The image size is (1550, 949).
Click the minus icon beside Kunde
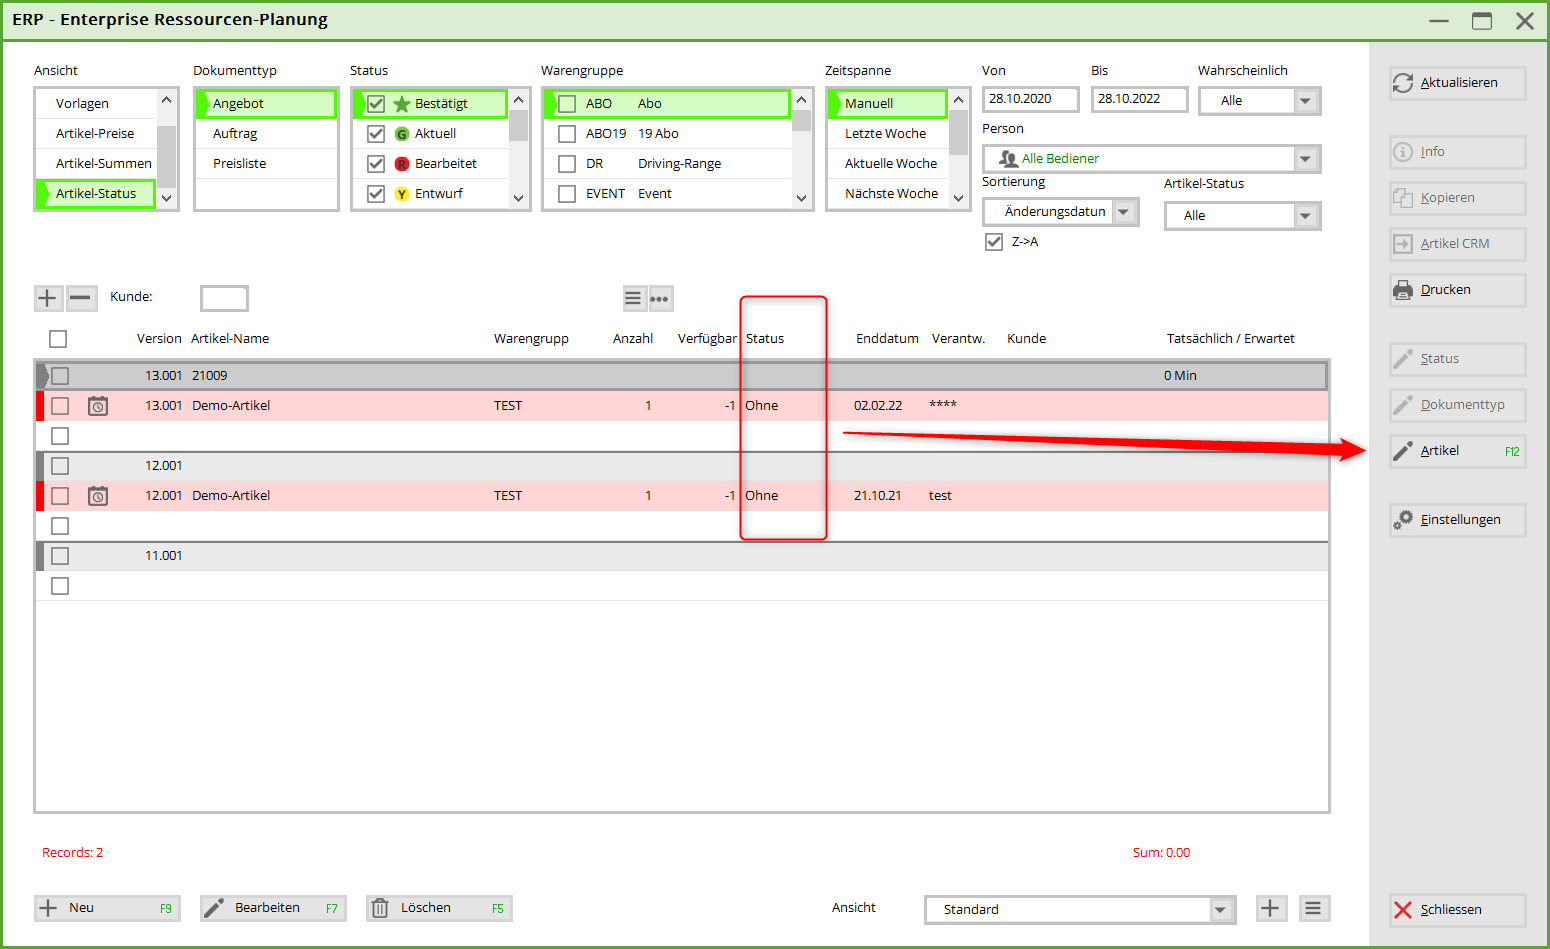click(81, 298)
